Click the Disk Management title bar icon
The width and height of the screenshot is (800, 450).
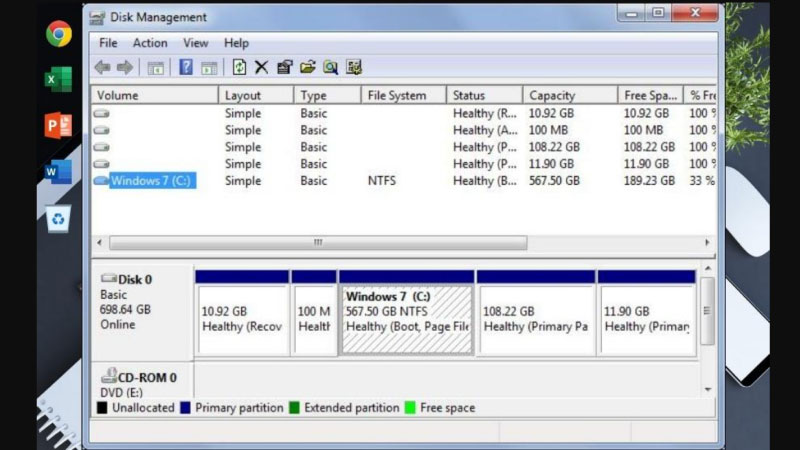pyautogui.click(x=97, y=18)
